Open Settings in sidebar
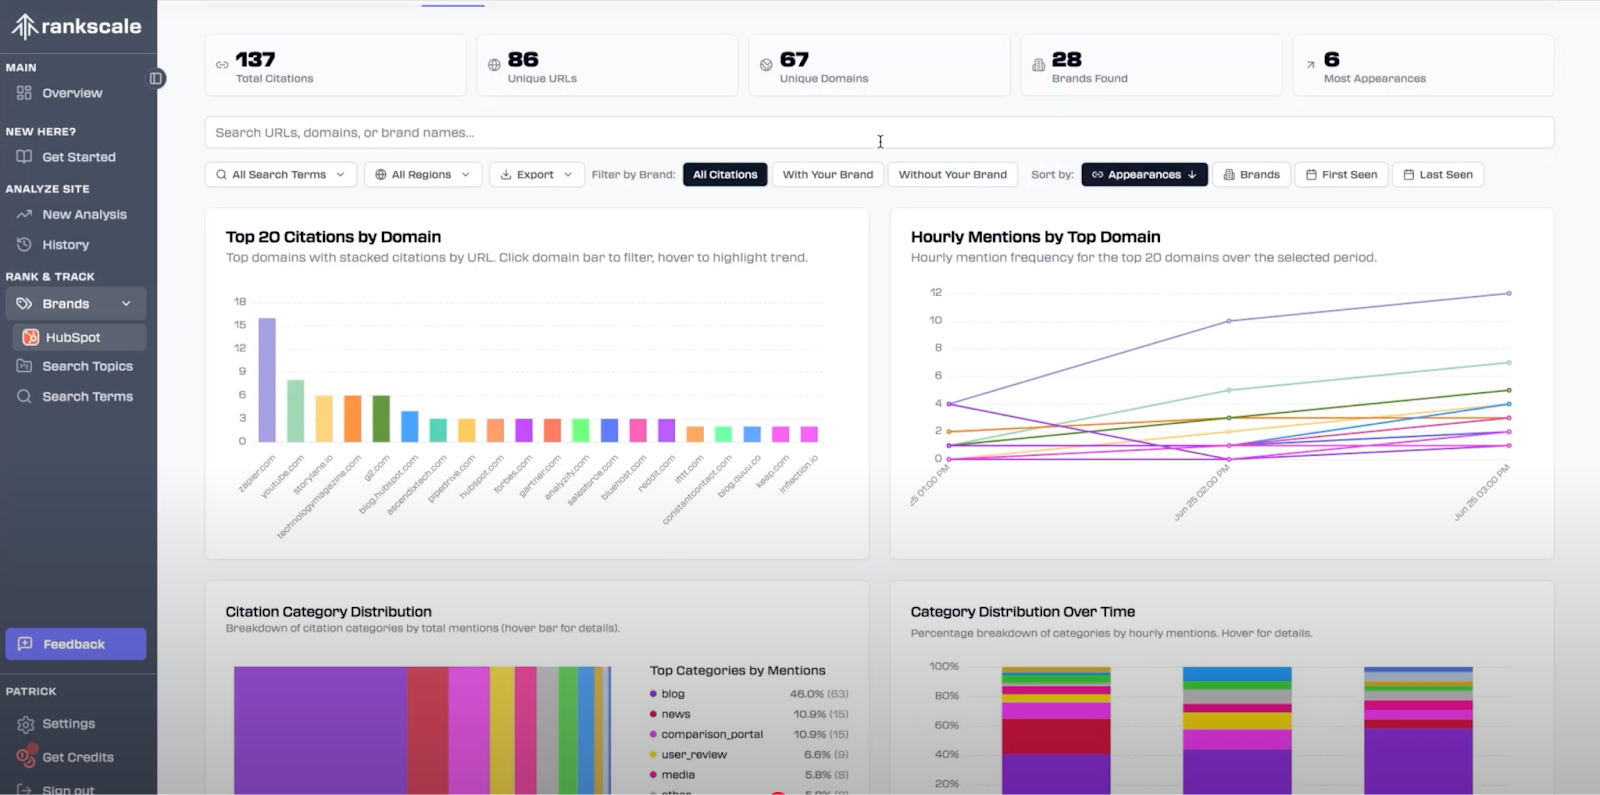1600x795 pixels. click(68, 723)
